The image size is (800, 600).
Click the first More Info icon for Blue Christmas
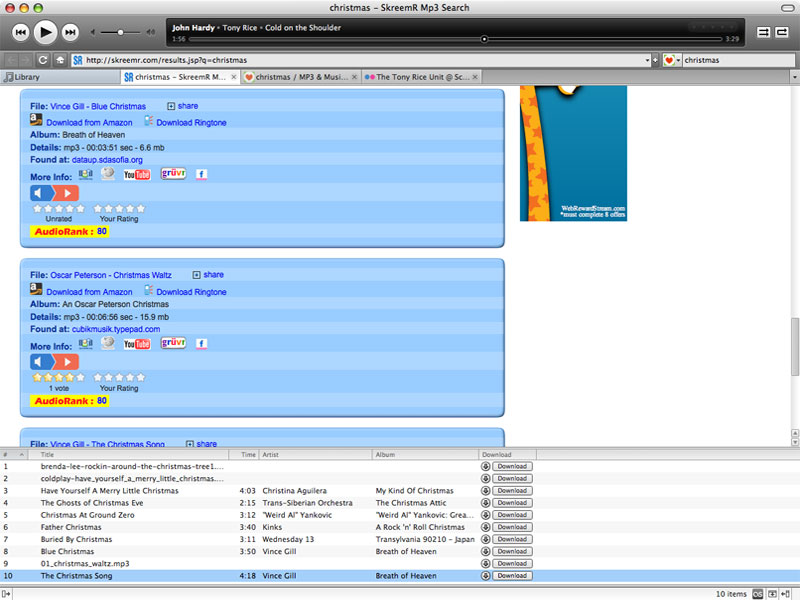click(86, 174)
